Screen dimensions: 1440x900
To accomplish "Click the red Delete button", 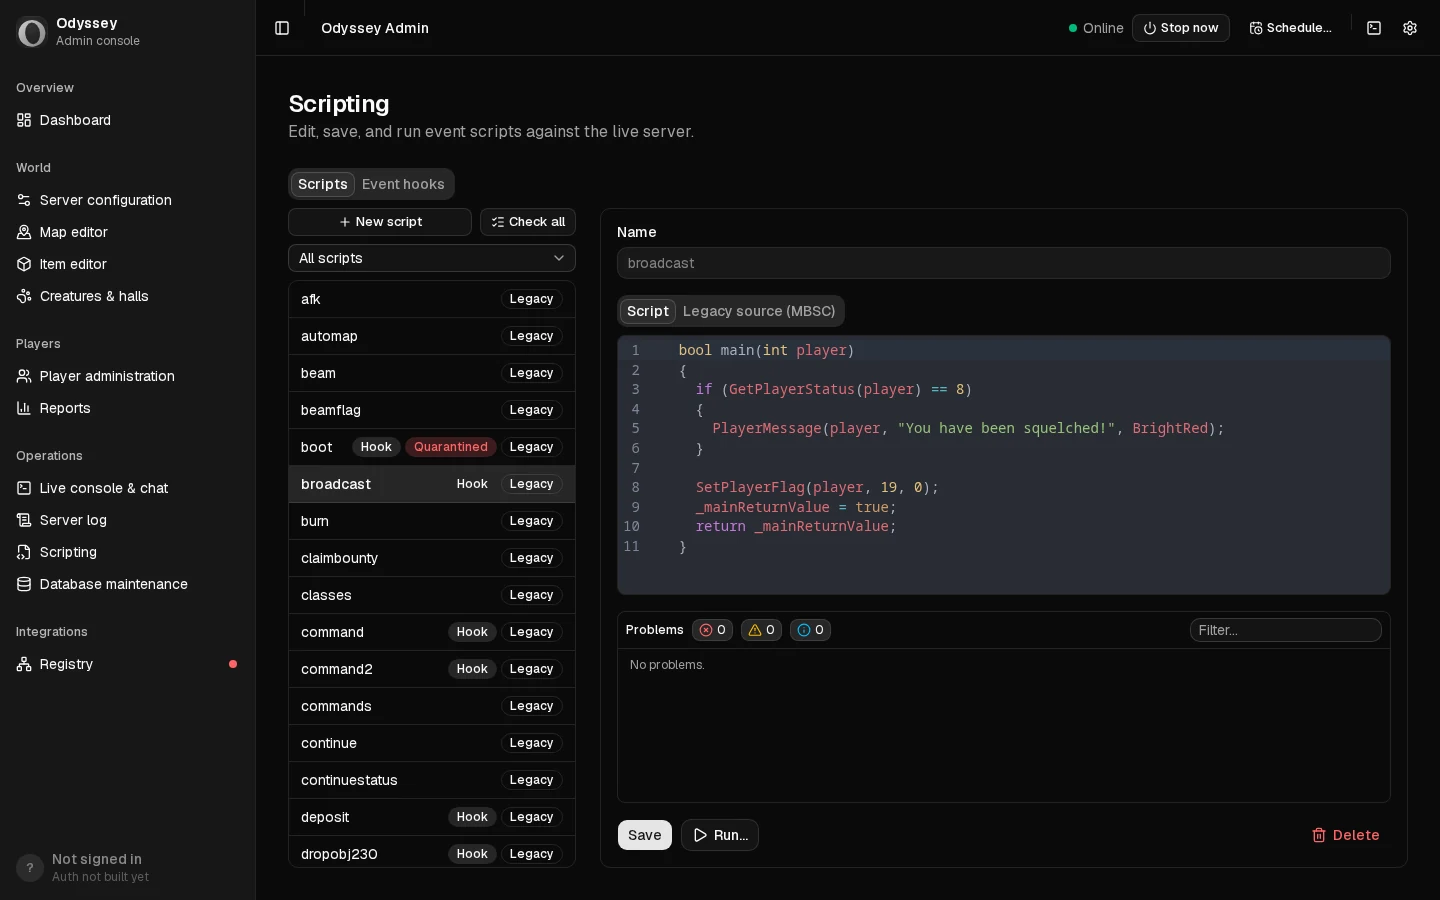I will [x=1346, y=835].
